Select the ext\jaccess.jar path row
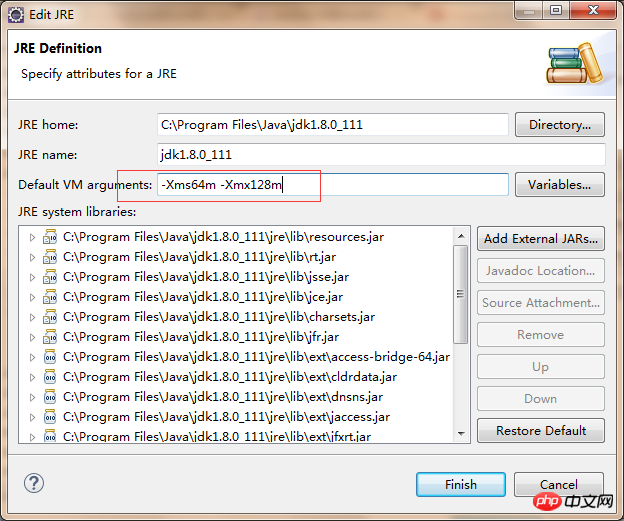Viewport: 624px width, 521px height. coord(226,417)
